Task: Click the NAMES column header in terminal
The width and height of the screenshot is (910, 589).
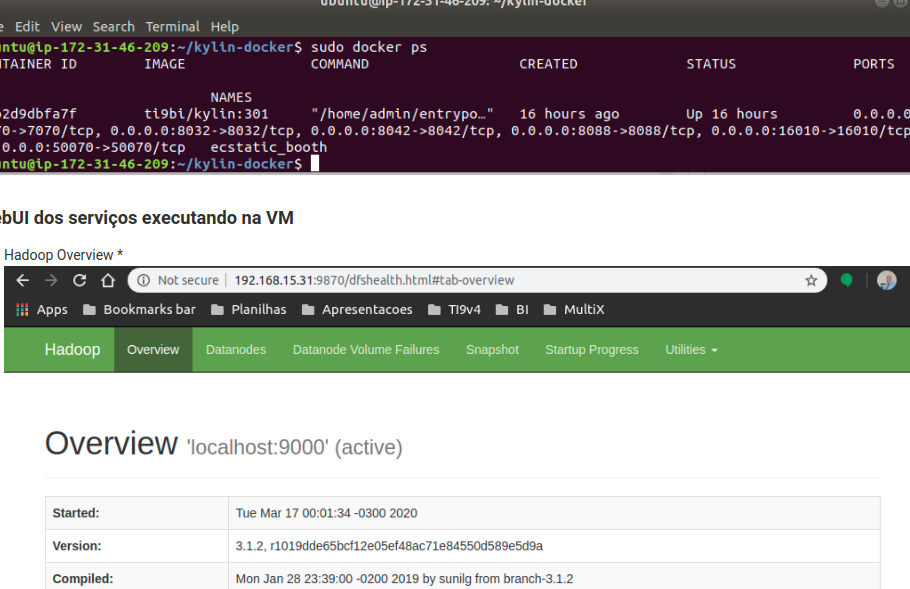Action: (x=231, y=97)
